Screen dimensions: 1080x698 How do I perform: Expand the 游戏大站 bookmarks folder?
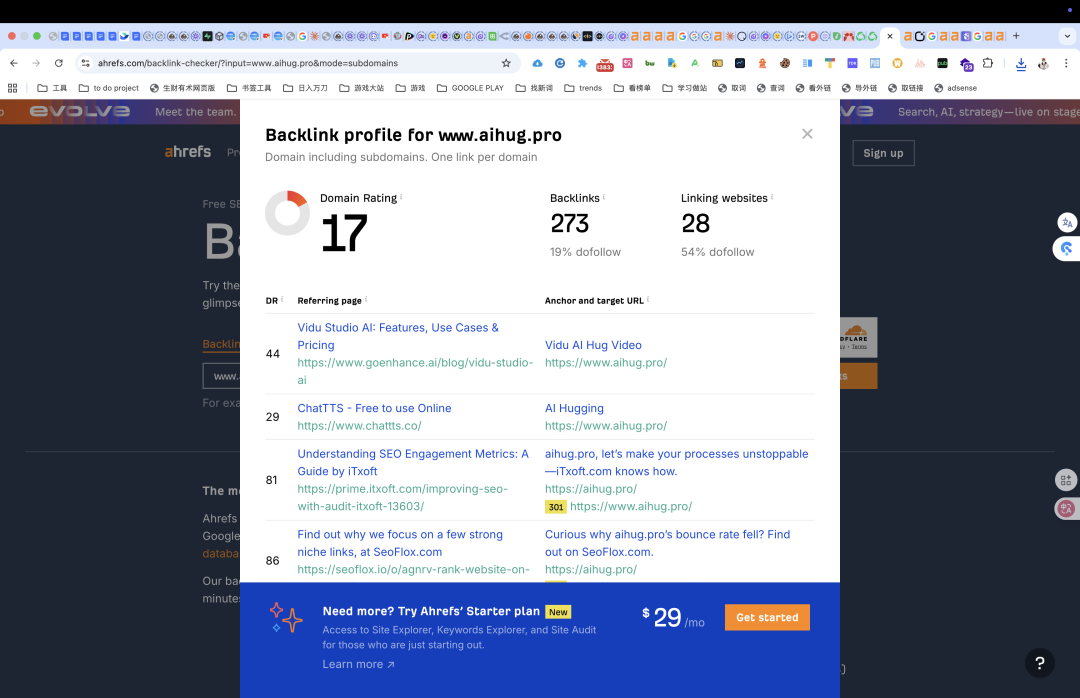[362, 88]
